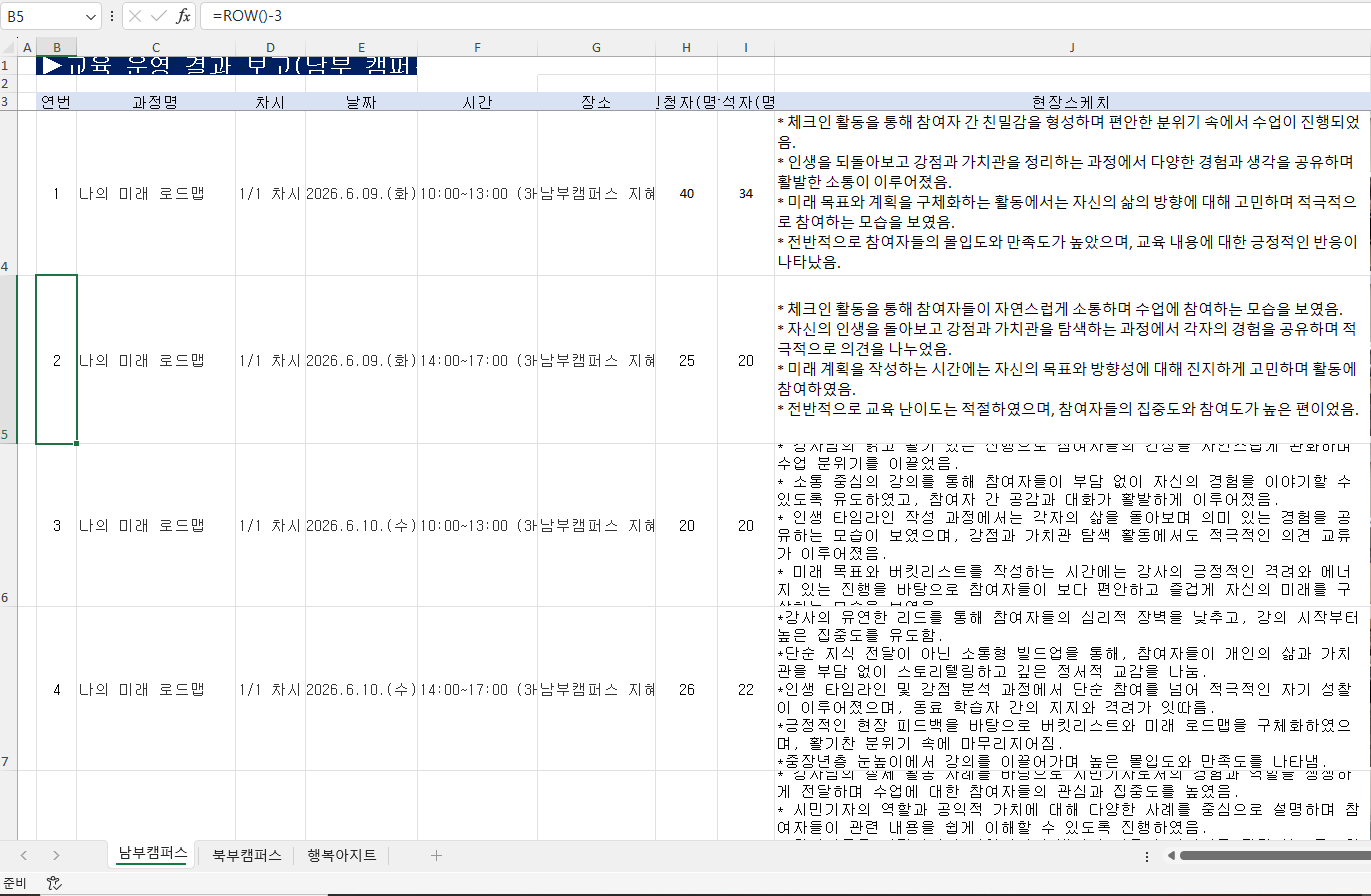
Task: Select the cell with value 22
Action: point(746,689)
